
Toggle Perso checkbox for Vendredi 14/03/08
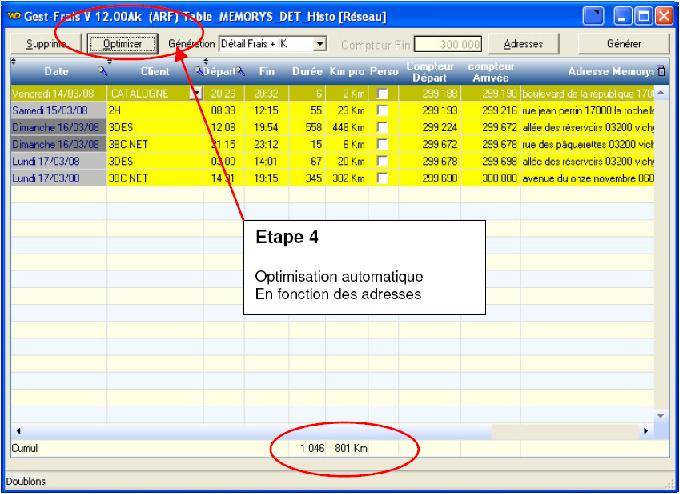[x=383, y=93]
